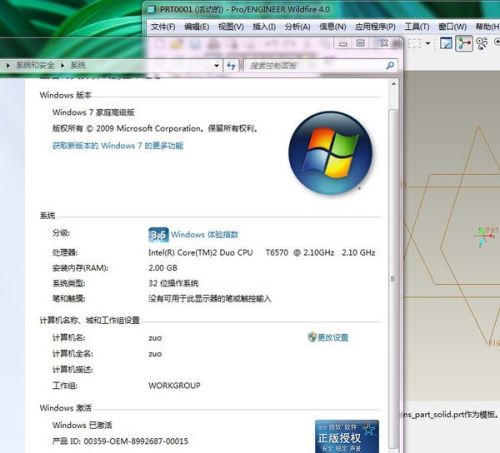Open 工具(T) menu in Pro/ENGINEER
Viewport: 500px width, 453px height.
coord(417,27)
